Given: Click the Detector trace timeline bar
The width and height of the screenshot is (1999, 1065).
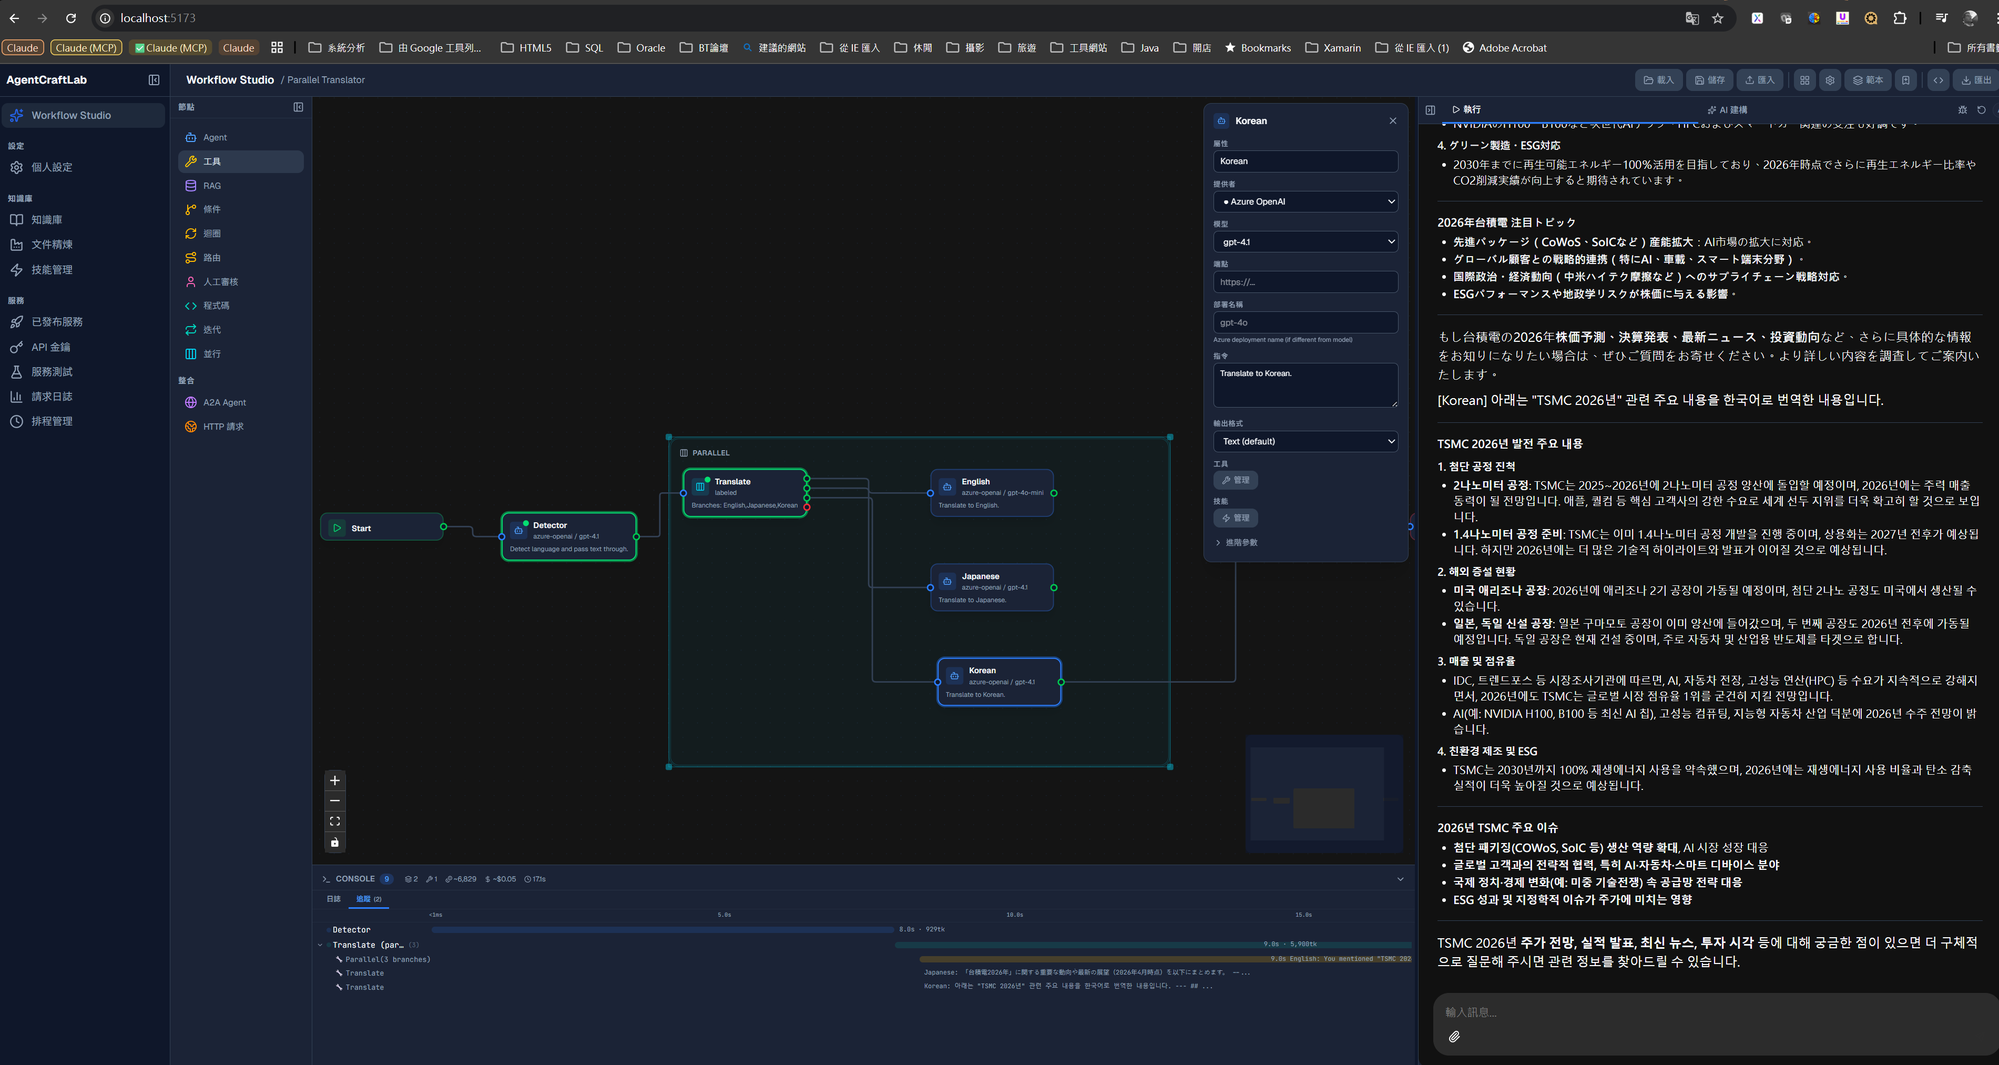Looking at the screenshot, I should pyautogui.click(x=662, y=929).
